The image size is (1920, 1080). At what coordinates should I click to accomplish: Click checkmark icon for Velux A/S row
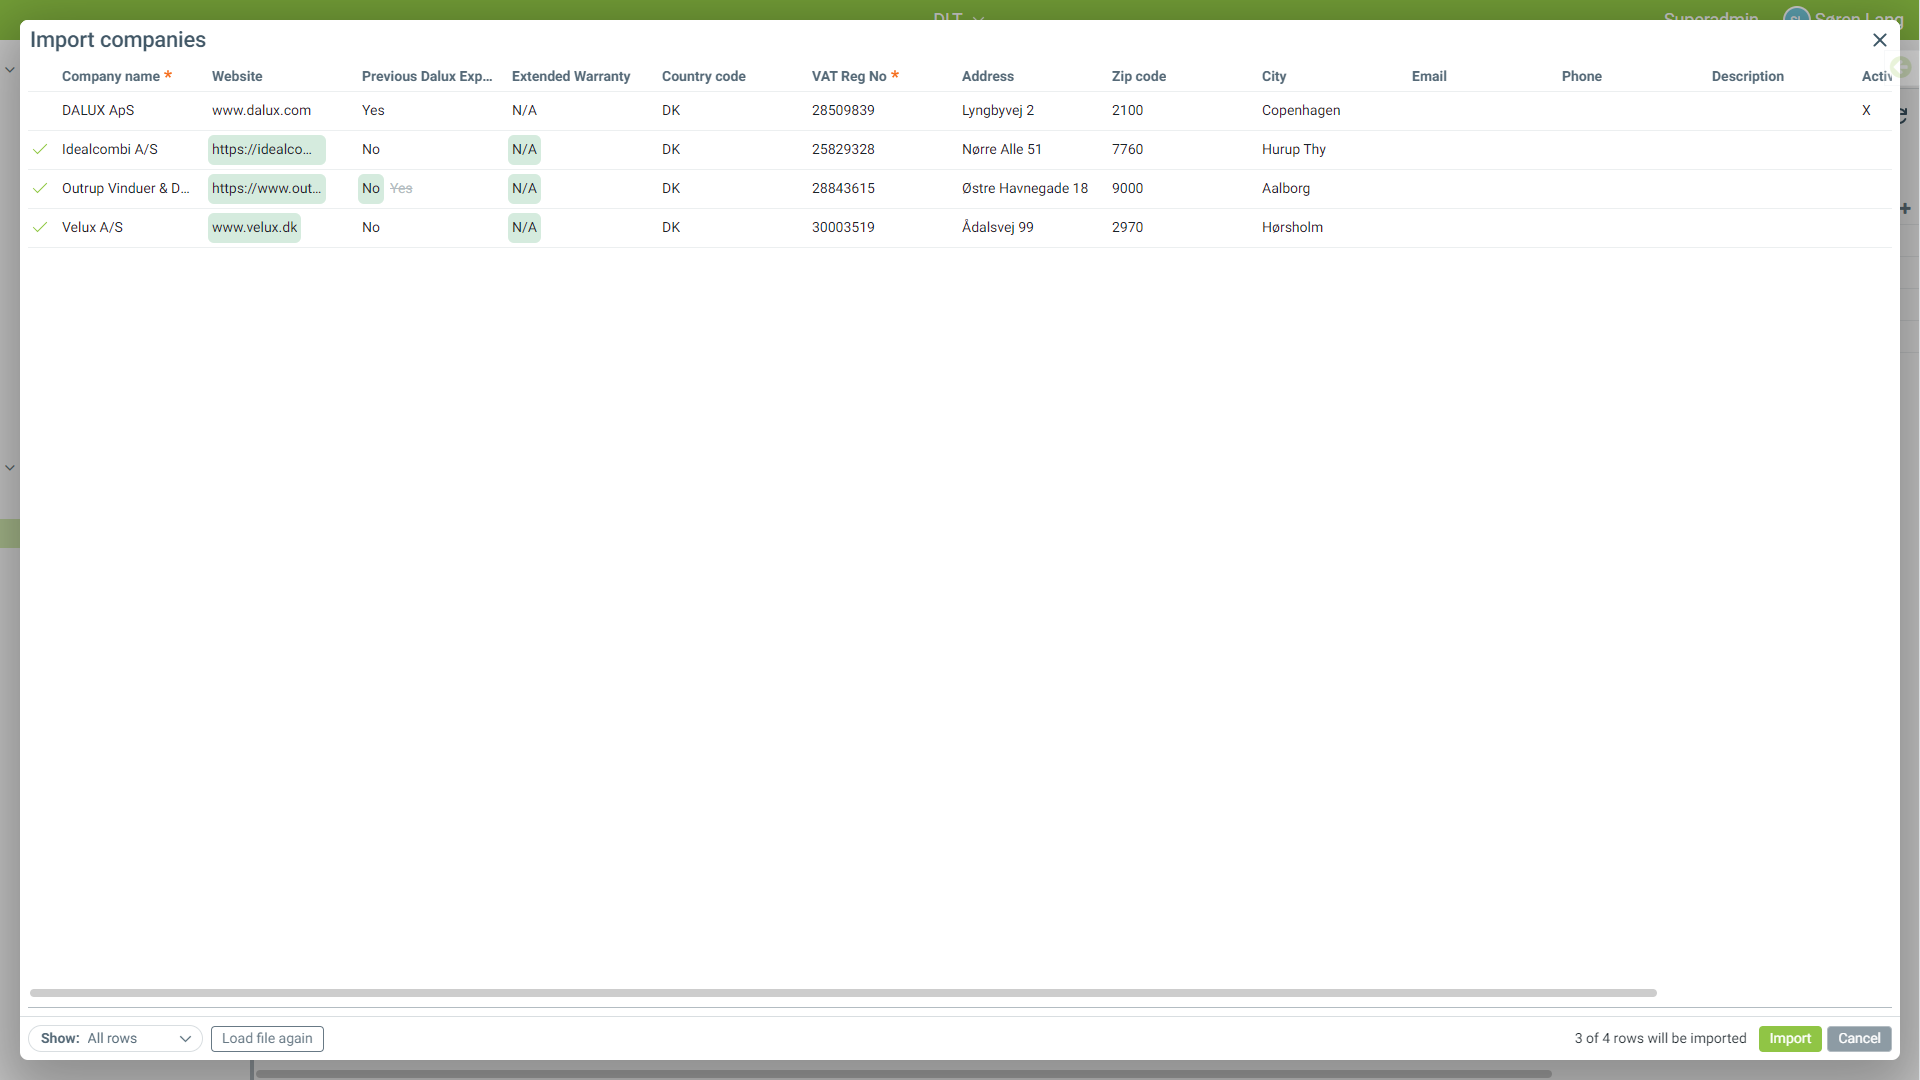click(x=40, y=227)
